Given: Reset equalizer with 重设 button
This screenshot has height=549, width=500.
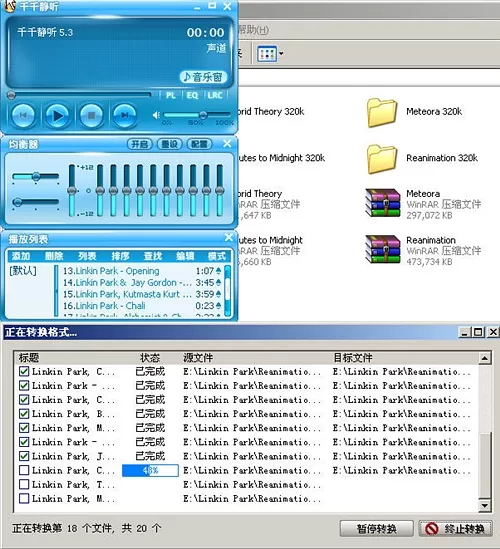Looking at the screenshot, I should (169, 144).
